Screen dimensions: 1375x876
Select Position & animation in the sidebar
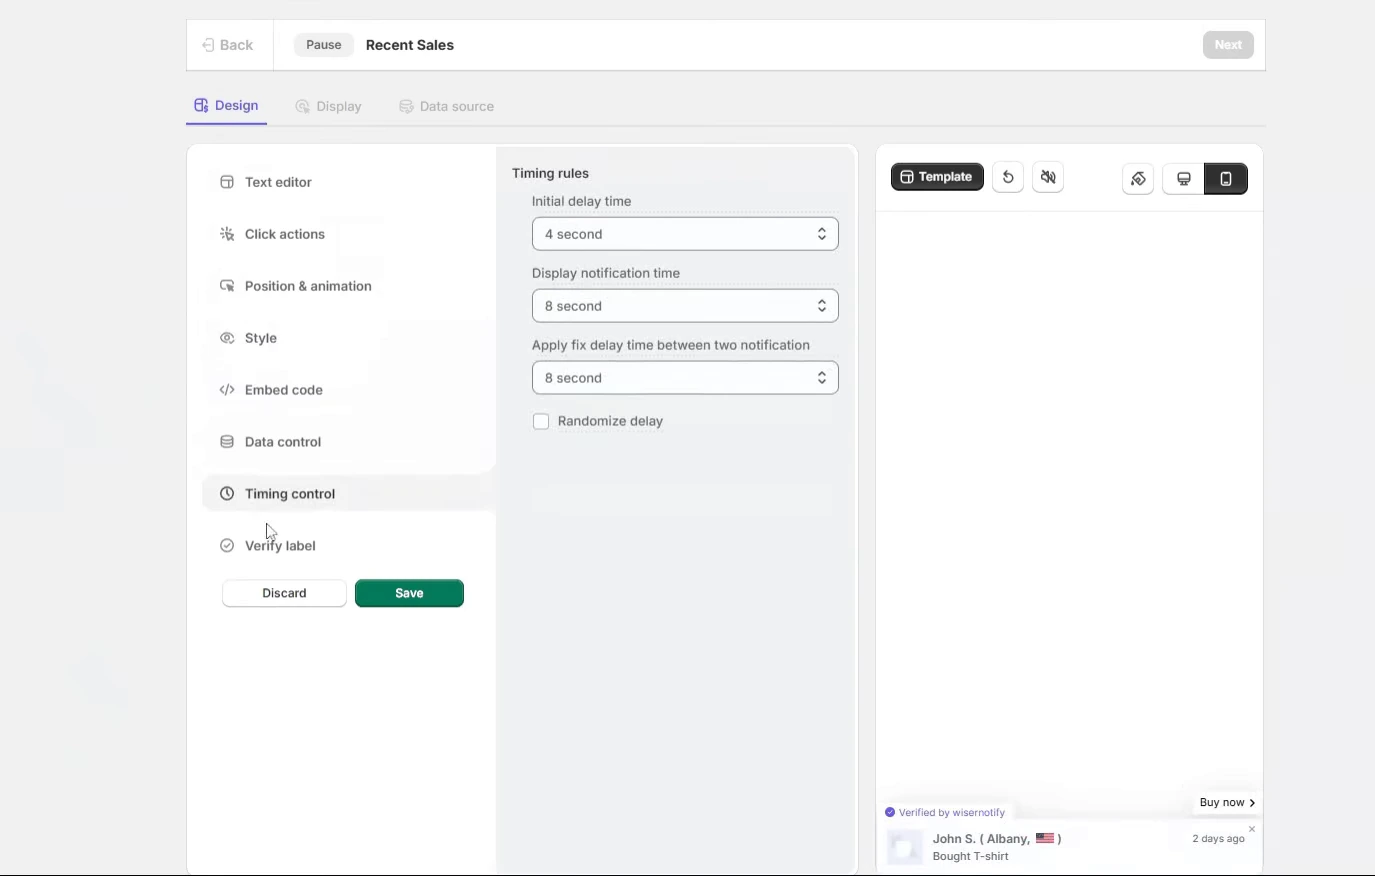[x=348, y=286]
